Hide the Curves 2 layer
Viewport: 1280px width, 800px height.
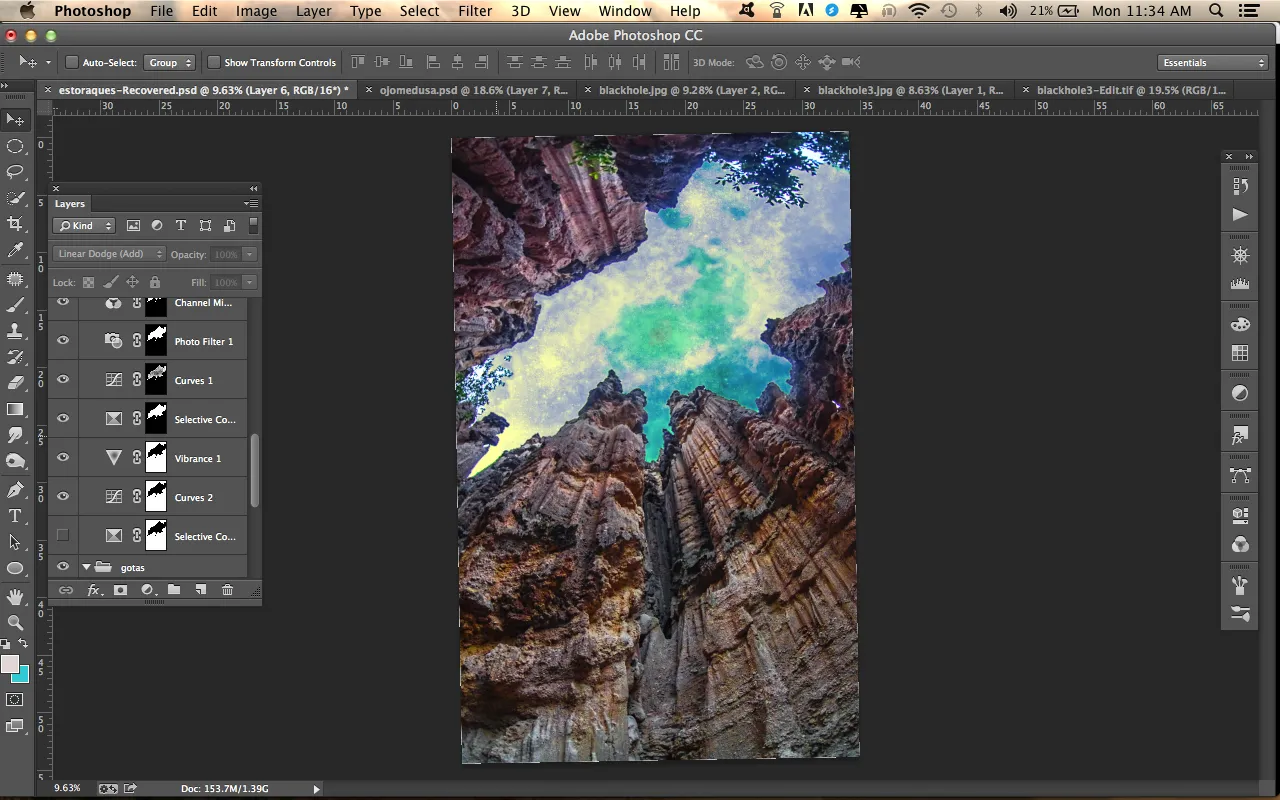(63, 497)
